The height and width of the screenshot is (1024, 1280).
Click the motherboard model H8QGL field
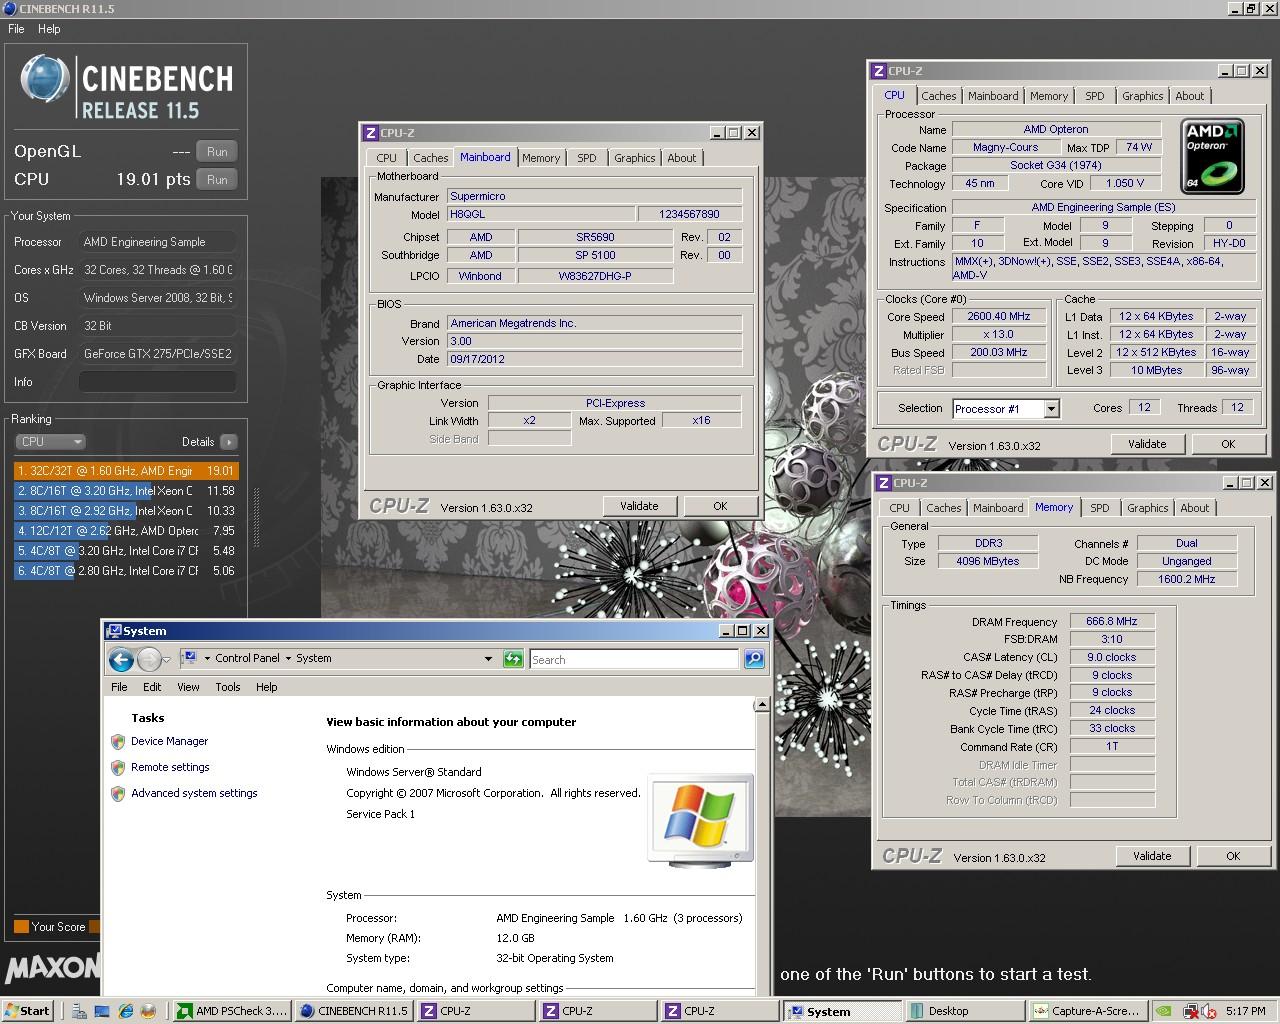(x=540, y=215)
